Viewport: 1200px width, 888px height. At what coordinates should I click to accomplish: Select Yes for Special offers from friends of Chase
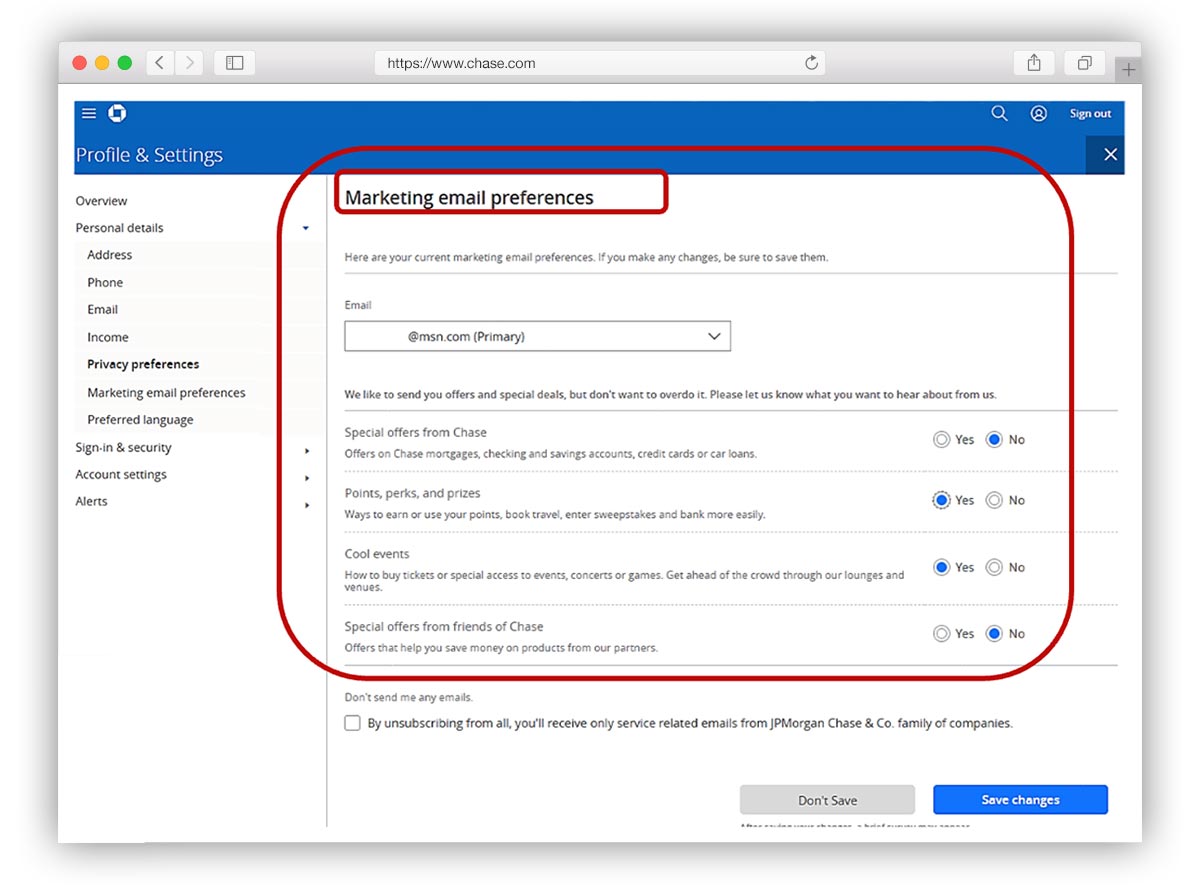941,633
